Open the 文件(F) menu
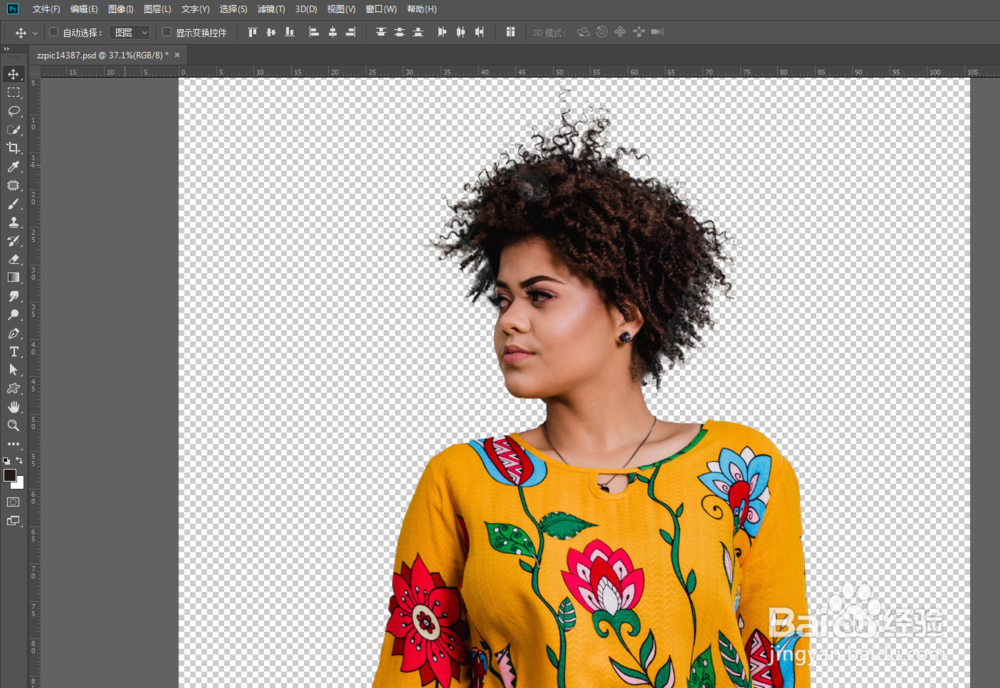1000x688 pixels. (46, 9)
